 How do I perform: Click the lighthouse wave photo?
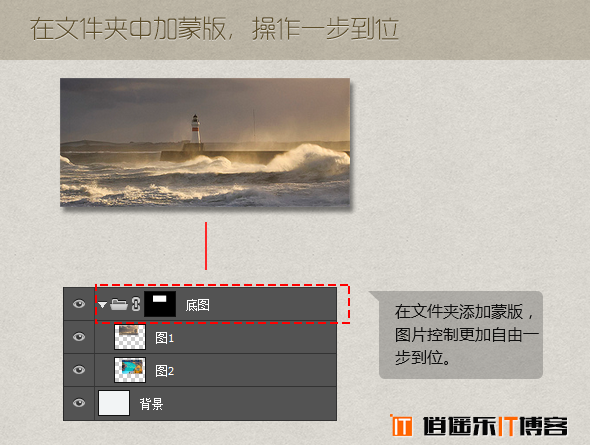click(205, 142)
